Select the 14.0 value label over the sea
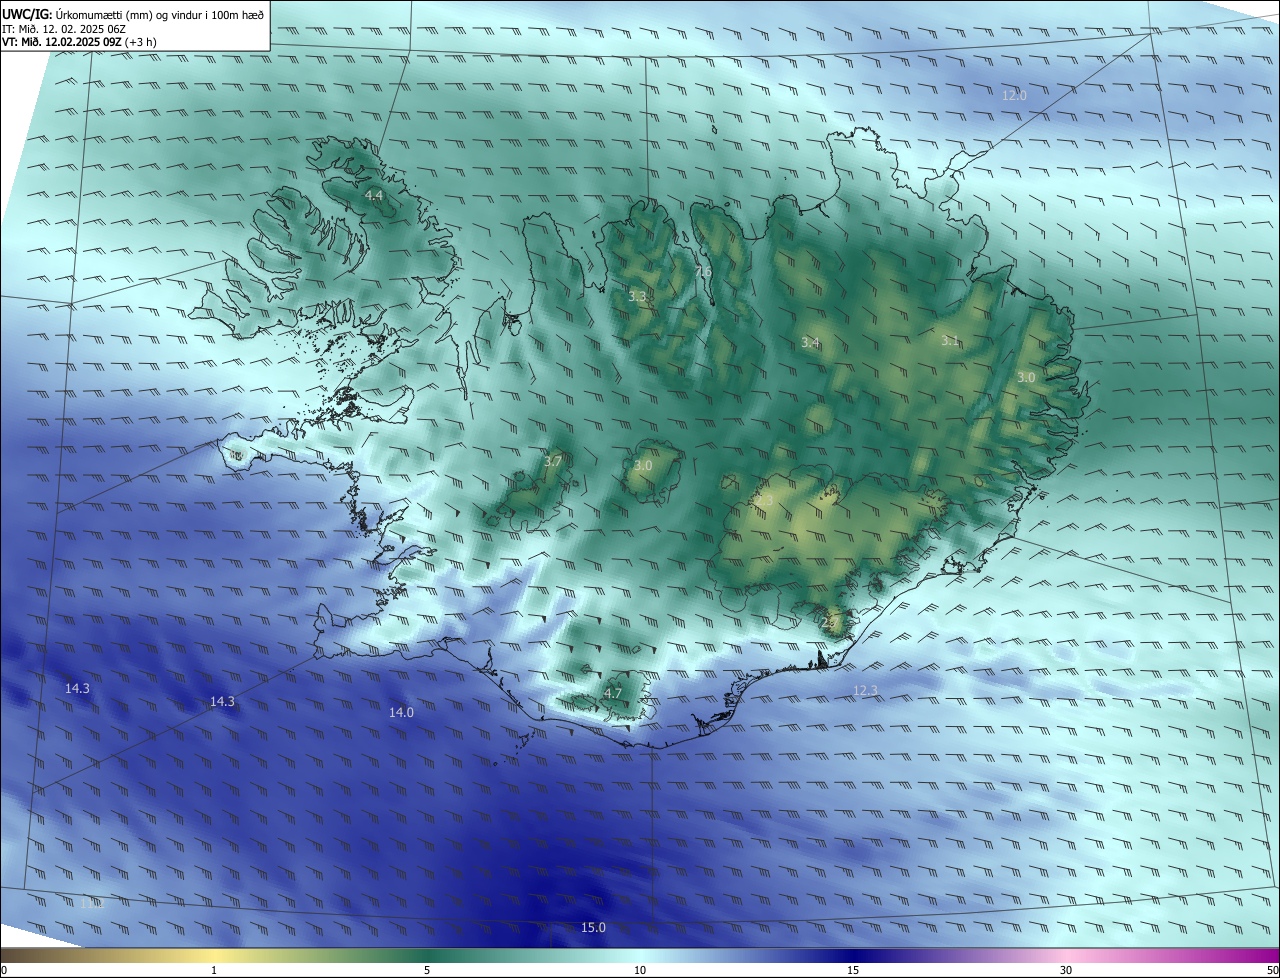Screen dimensions: 1280x978 401,713
